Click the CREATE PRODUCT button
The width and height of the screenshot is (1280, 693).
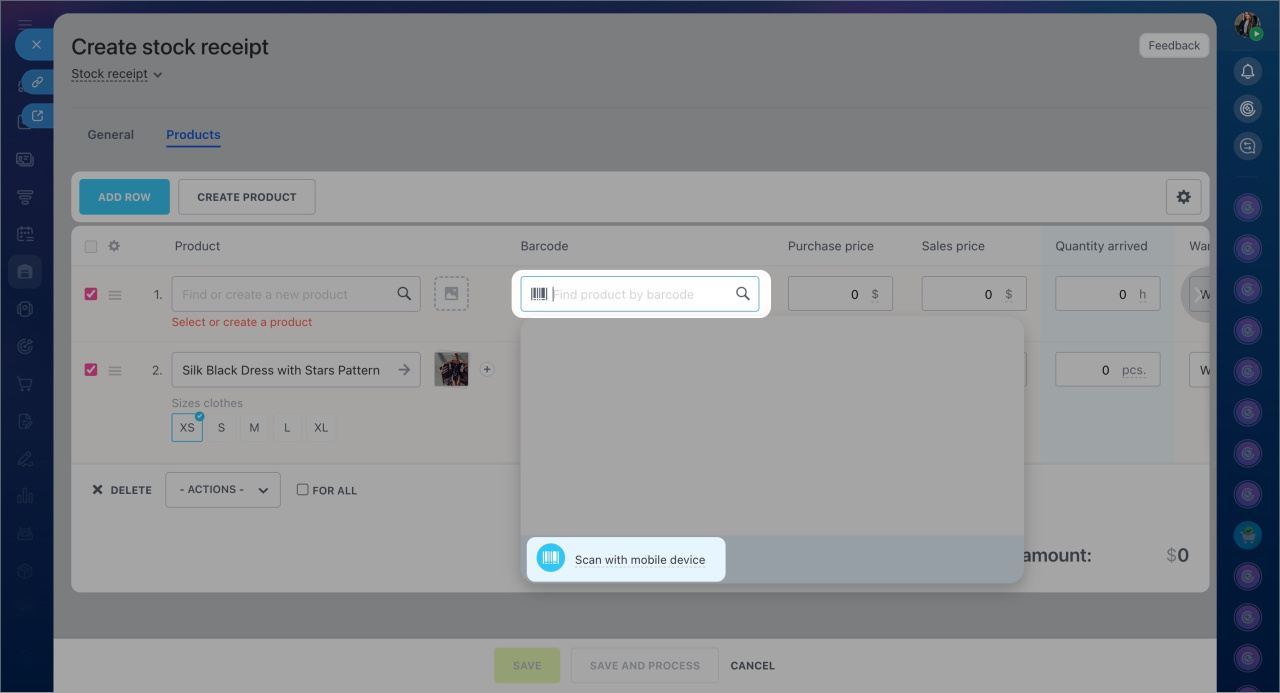(x=246, y=197)
